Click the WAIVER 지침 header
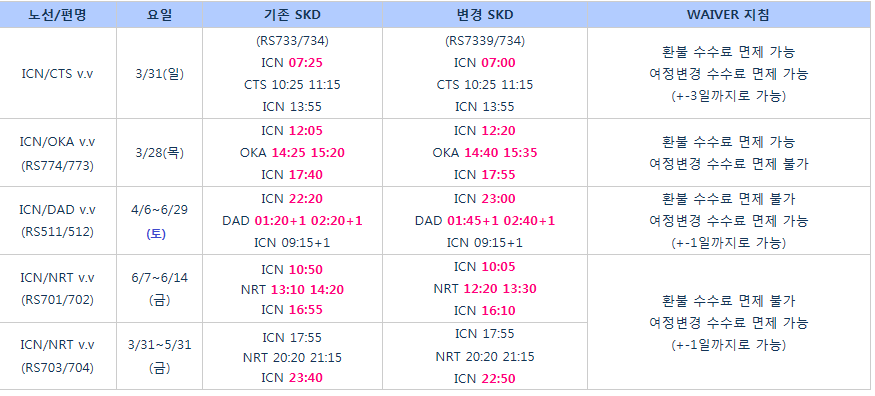This screenshot has height=396, width=875. [x=728, y=15]
